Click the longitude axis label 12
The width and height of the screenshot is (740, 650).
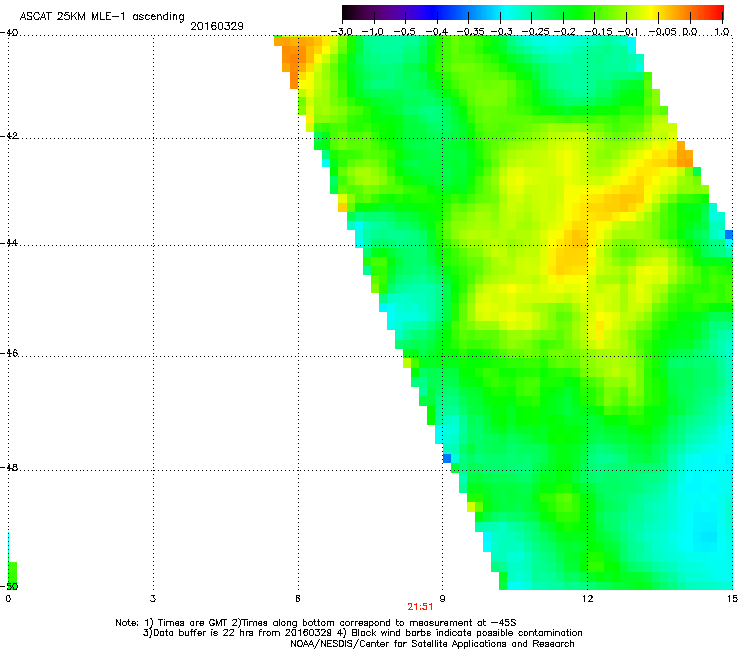587,599
